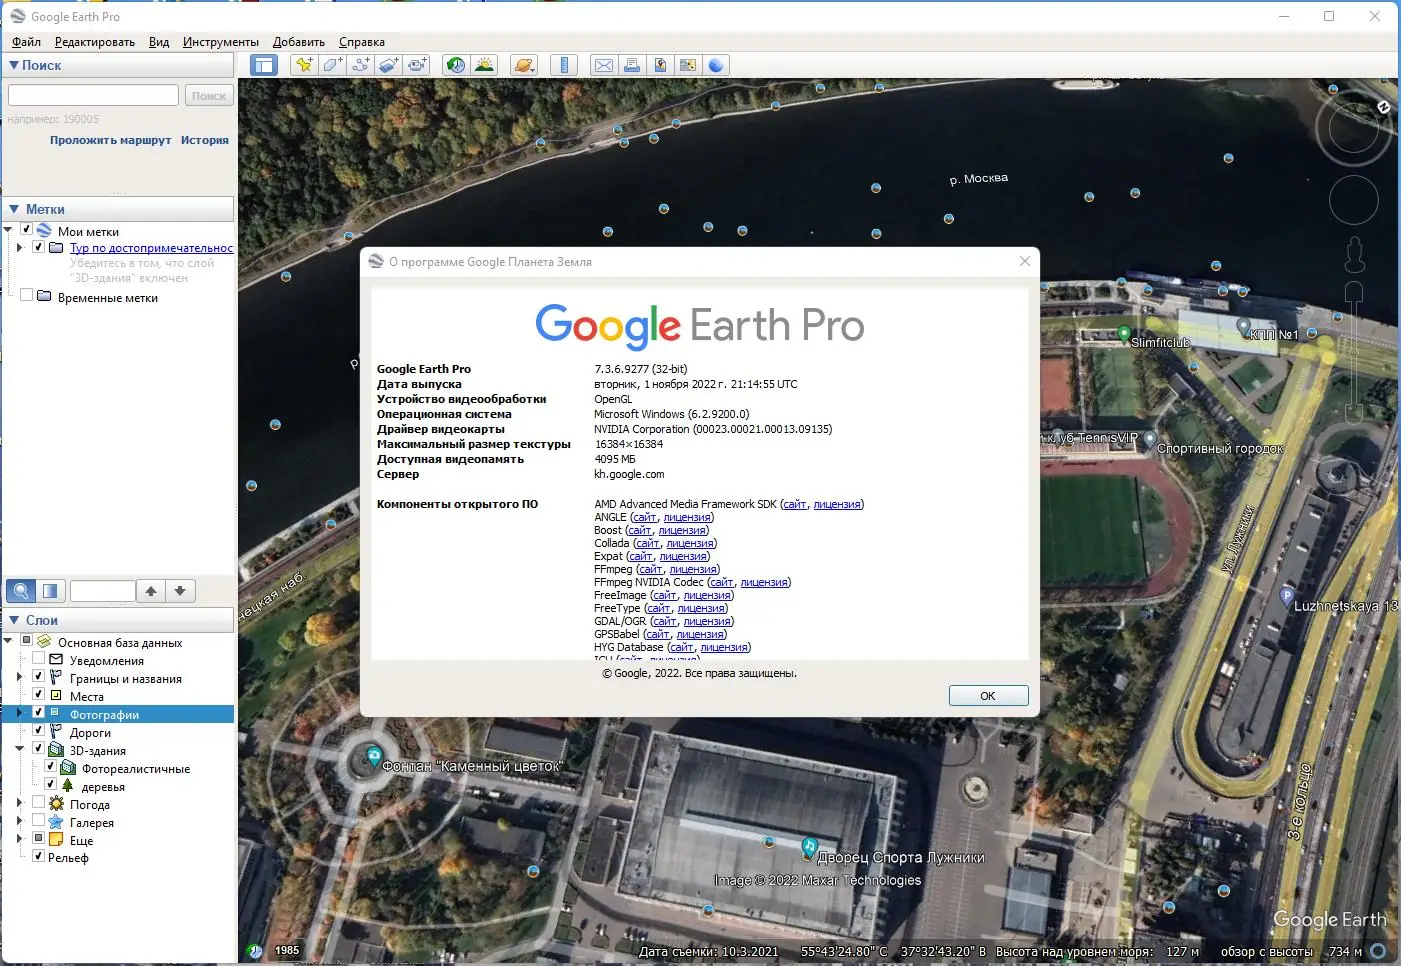This screenshot has height=966, width=1401.
Task: Click inside the Поиск search field
Action: coord(92,95)
